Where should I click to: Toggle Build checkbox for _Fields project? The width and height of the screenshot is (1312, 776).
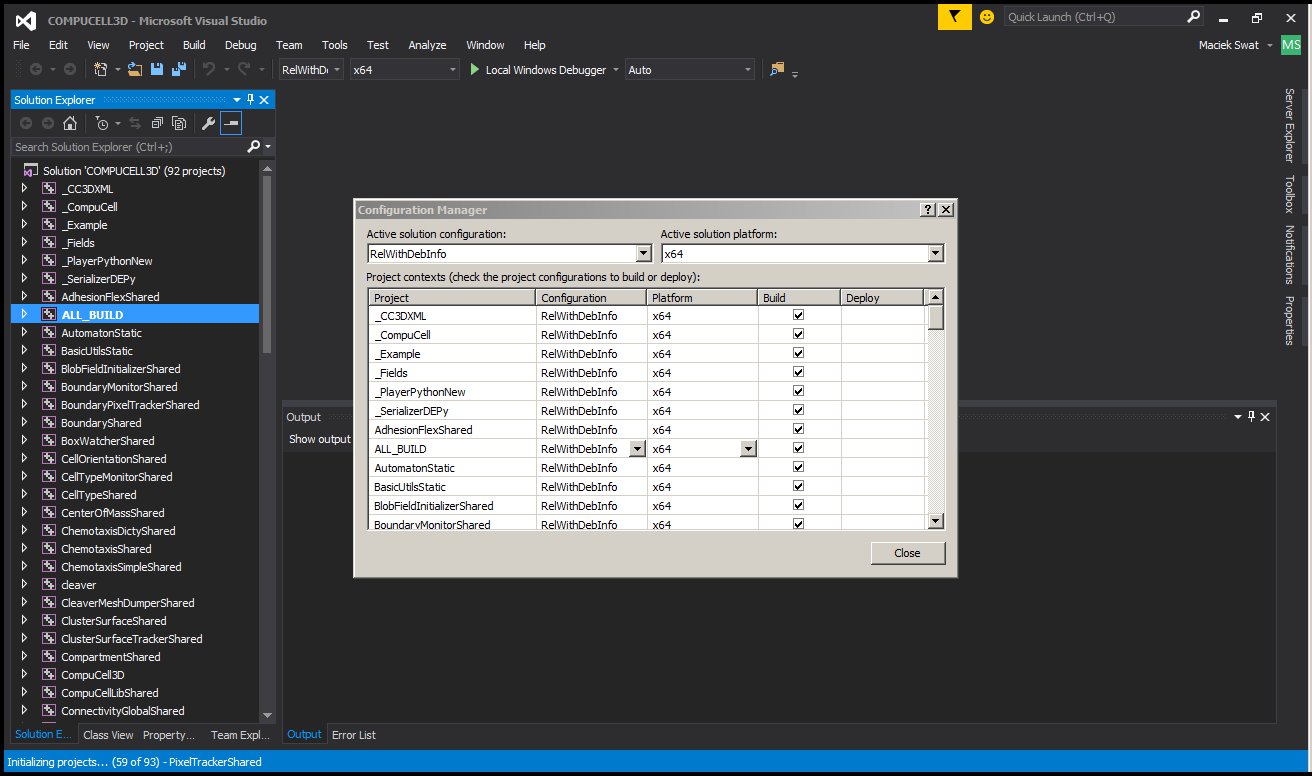coord(798,373)
